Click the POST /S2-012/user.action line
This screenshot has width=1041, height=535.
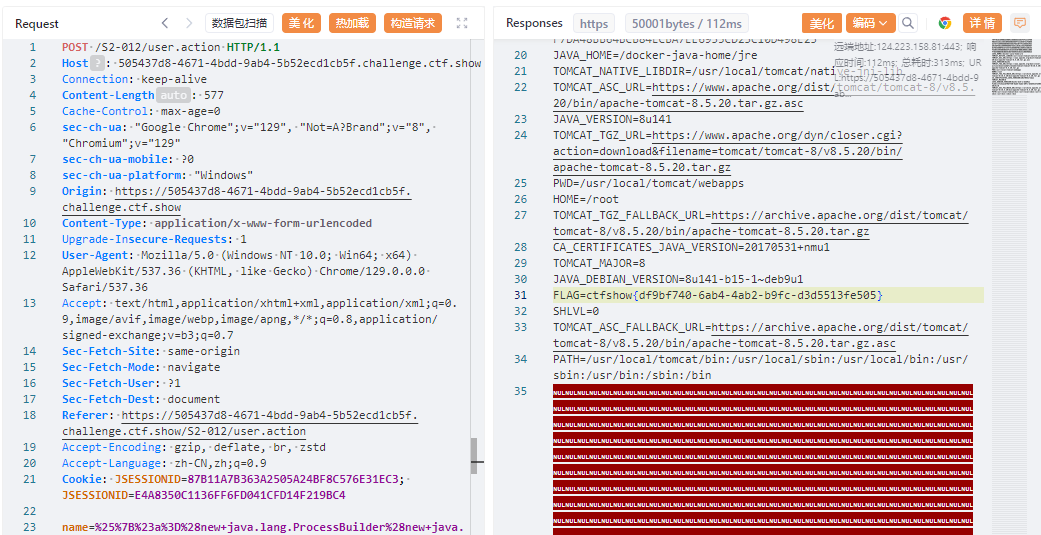pos(171,47)
